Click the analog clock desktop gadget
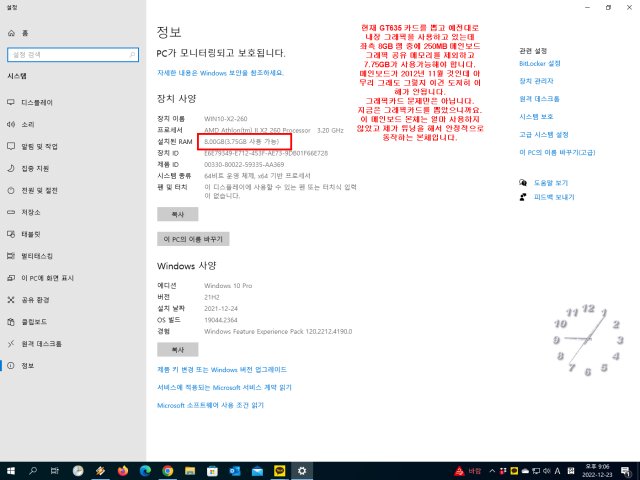This screenshot has height=480, width=640. [x=589, y=340]
